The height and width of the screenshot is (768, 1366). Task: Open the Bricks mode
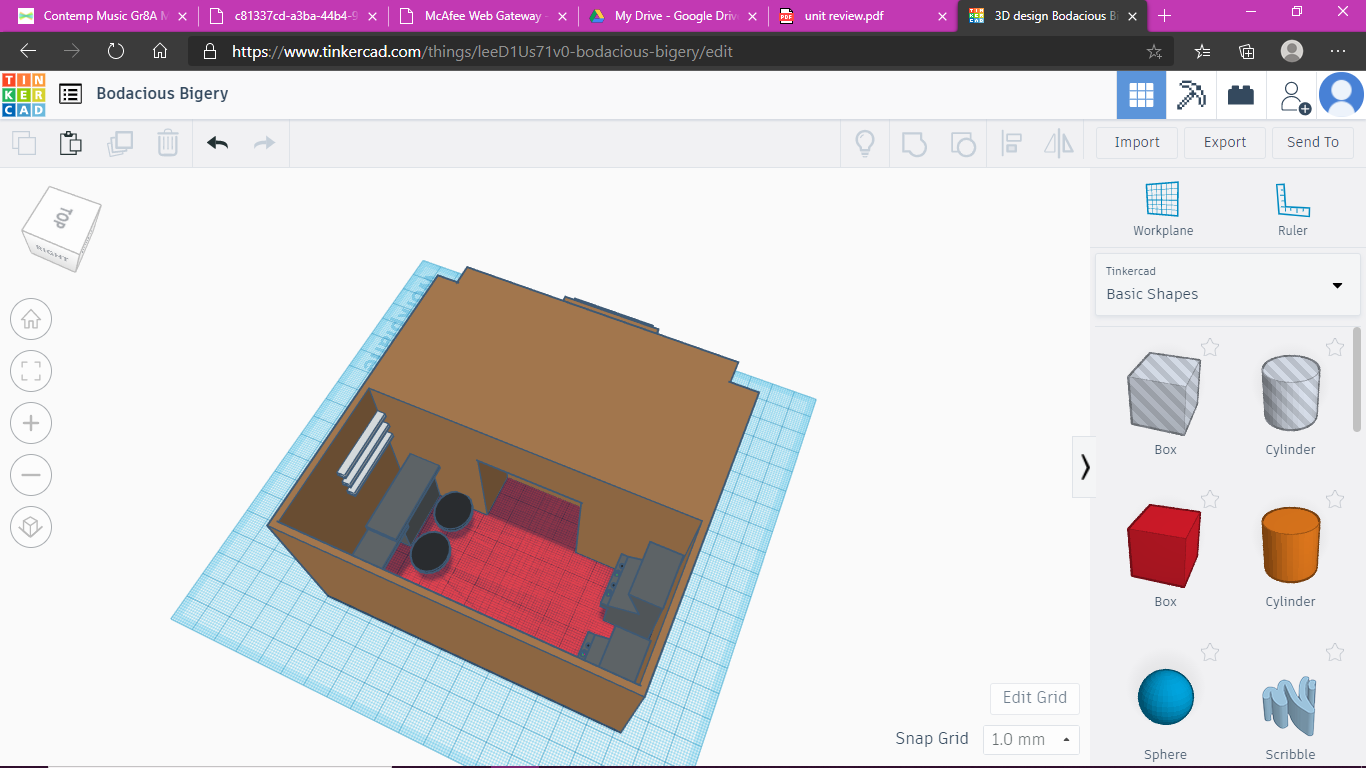click(x=1241, y=95)
